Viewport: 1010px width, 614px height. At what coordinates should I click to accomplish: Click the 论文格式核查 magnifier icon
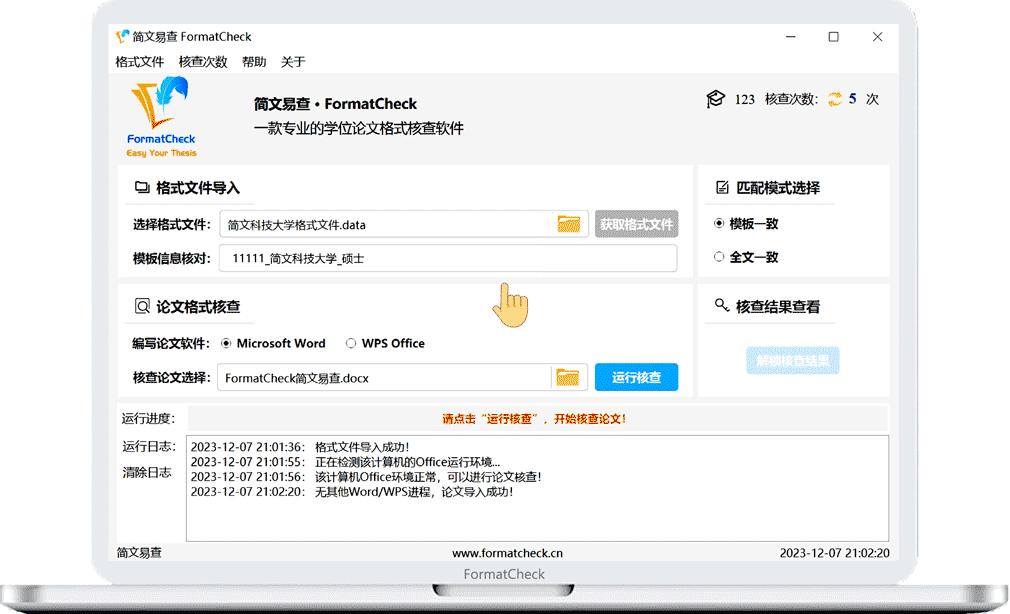pos(142,306)
